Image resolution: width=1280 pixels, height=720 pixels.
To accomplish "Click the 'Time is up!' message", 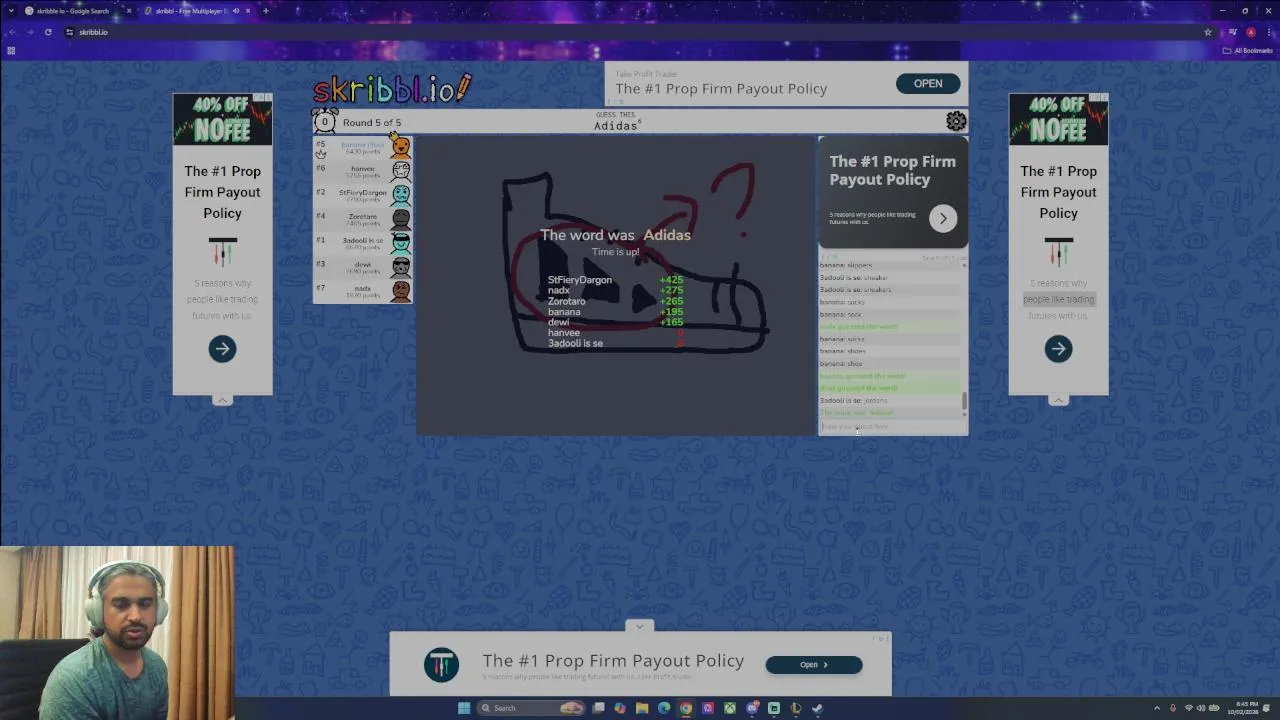I will click(615, 252).
